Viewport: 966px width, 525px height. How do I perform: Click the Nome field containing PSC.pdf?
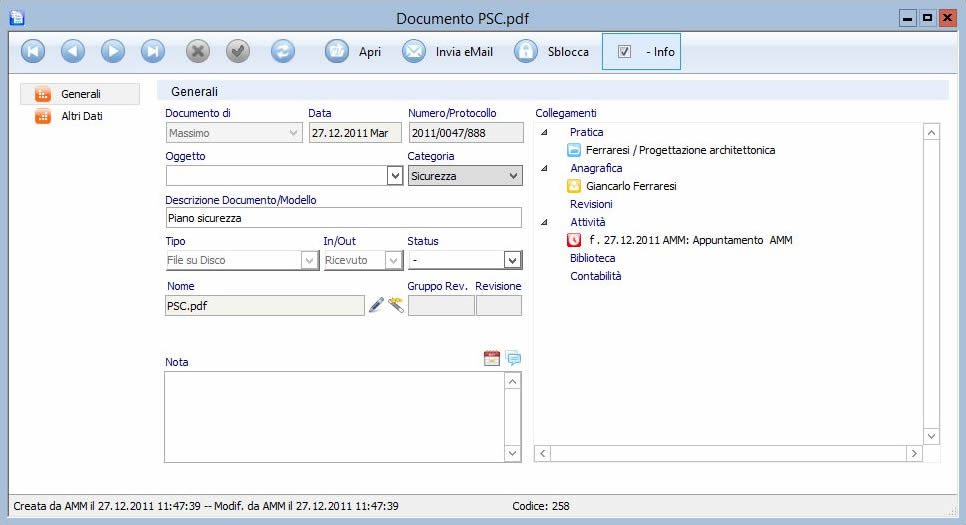(265, 306)
